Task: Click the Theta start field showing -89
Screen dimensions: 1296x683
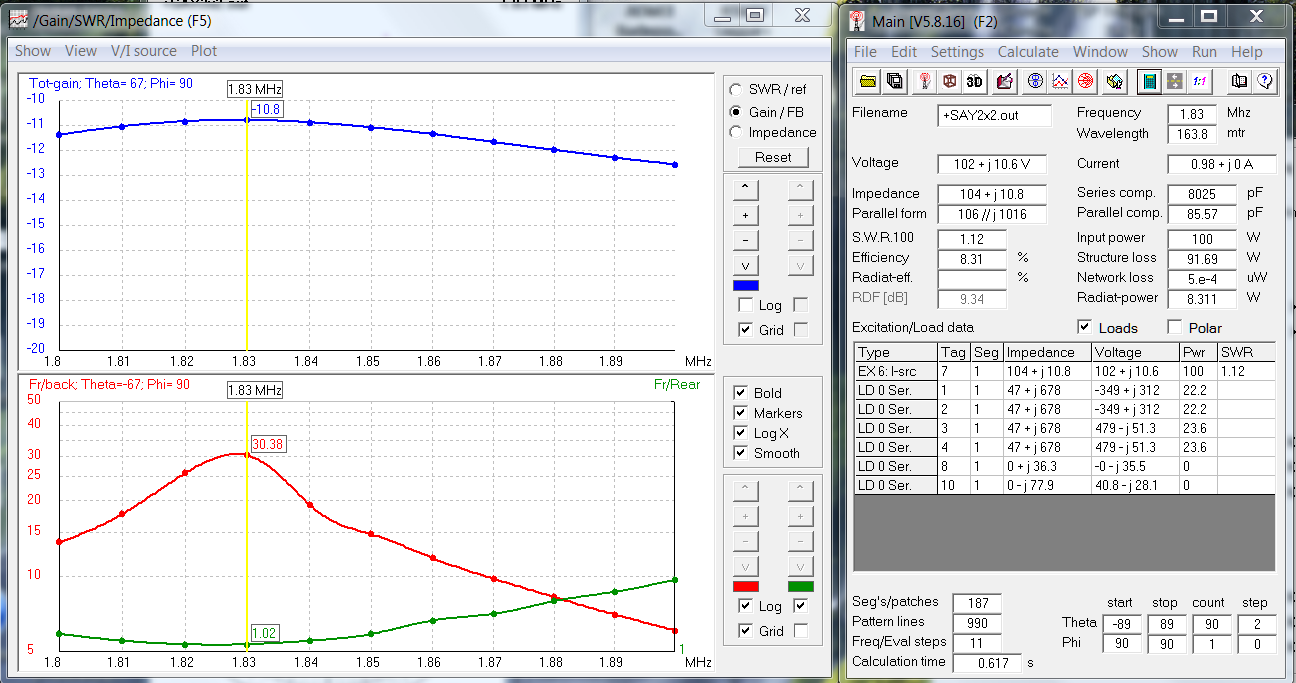Action: coord(1121,624)
